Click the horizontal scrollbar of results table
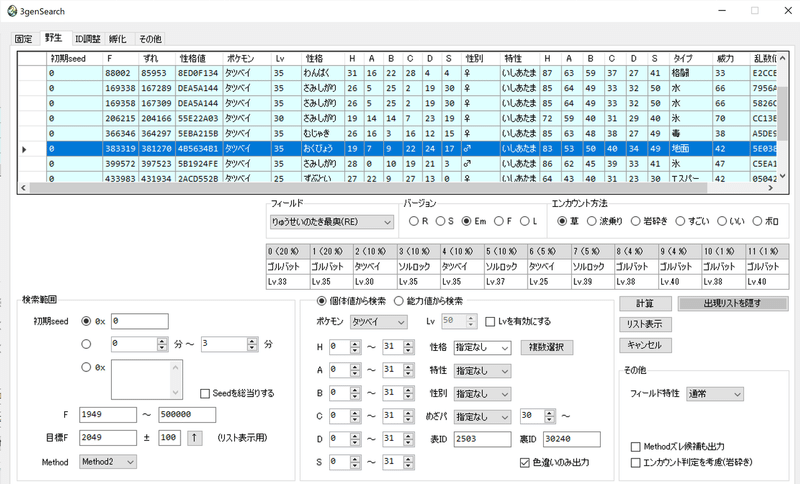Image resolution: width=800 pixels, height=484 pixels. coord(368,188)
